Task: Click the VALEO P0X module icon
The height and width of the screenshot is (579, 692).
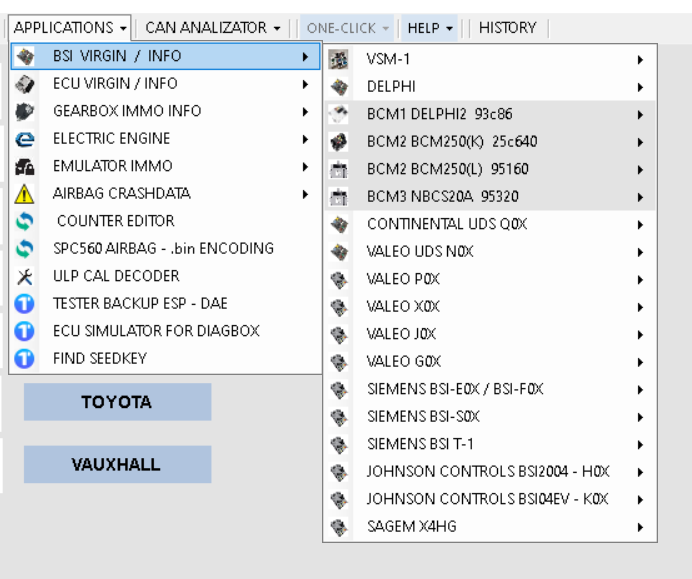Action: pyautogui.click(x=338, y=279)
